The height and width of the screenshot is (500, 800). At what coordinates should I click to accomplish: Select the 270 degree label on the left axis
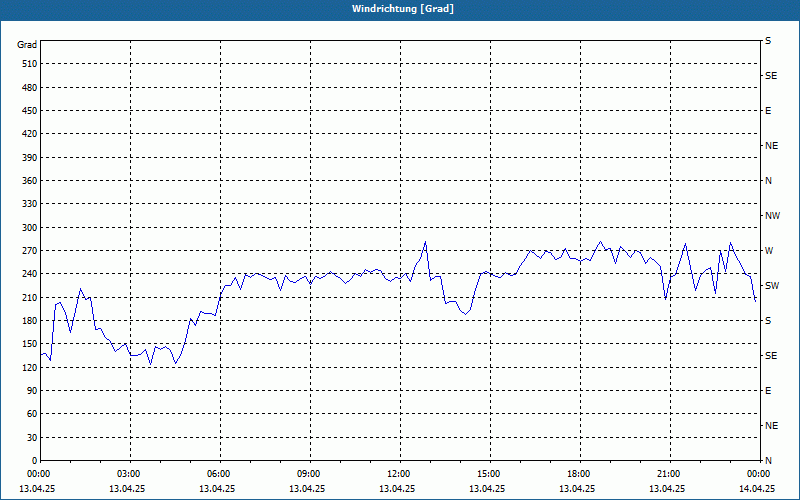tap(28, 251)
